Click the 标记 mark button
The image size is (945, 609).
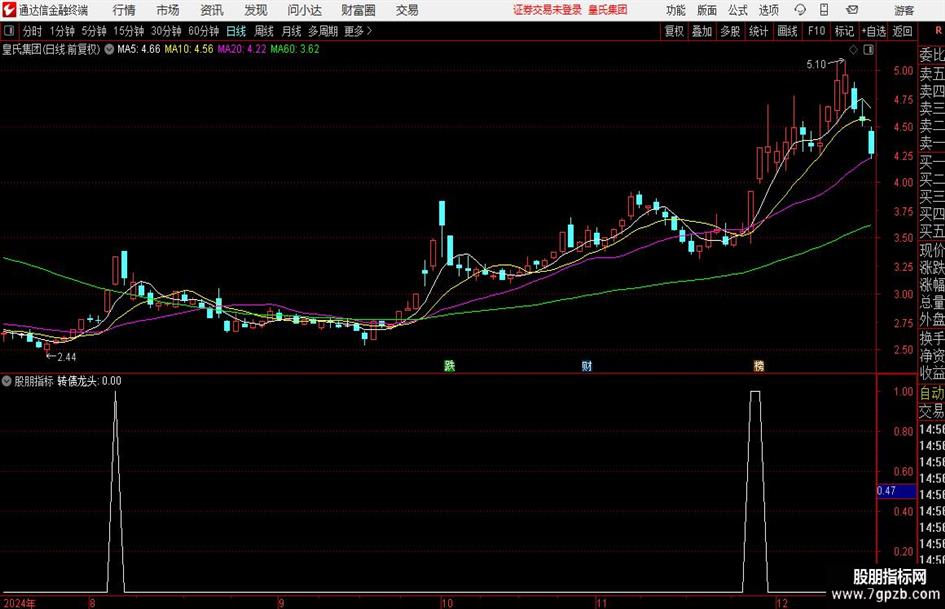click(844, 31)
